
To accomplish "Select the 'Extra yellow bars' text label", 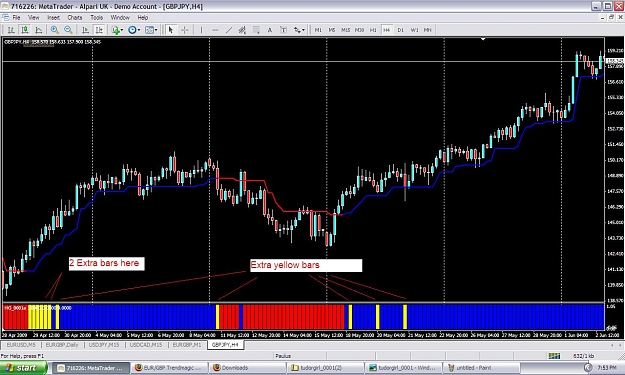I will coord(306,265).
